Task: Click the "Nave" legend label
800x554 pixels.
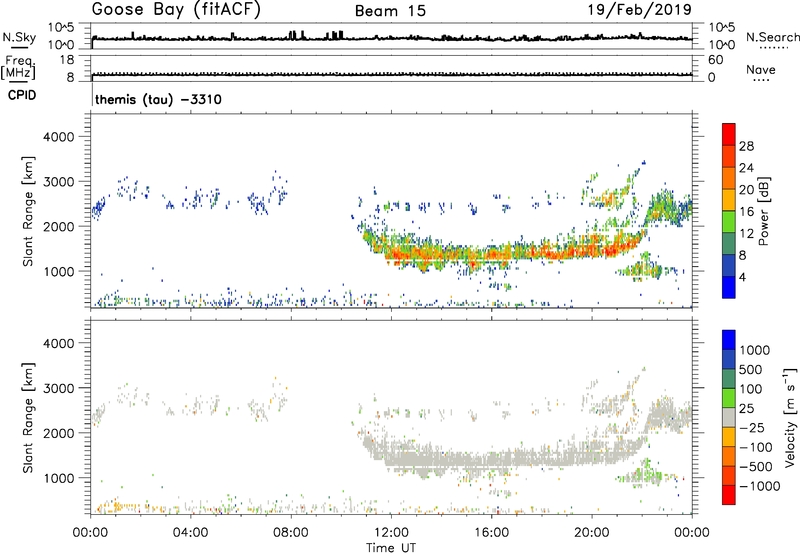Action: (761, 69)
